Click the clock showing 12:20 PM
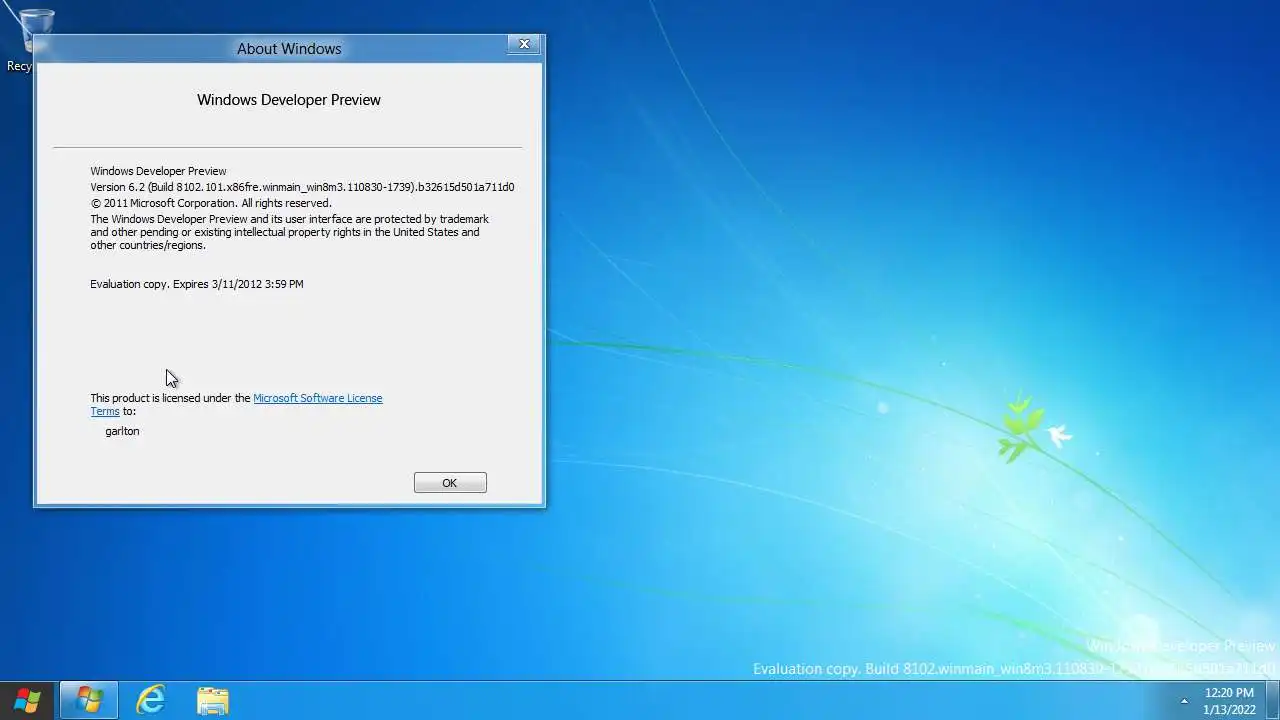 pyautogui.click(x=1229, y=693)
